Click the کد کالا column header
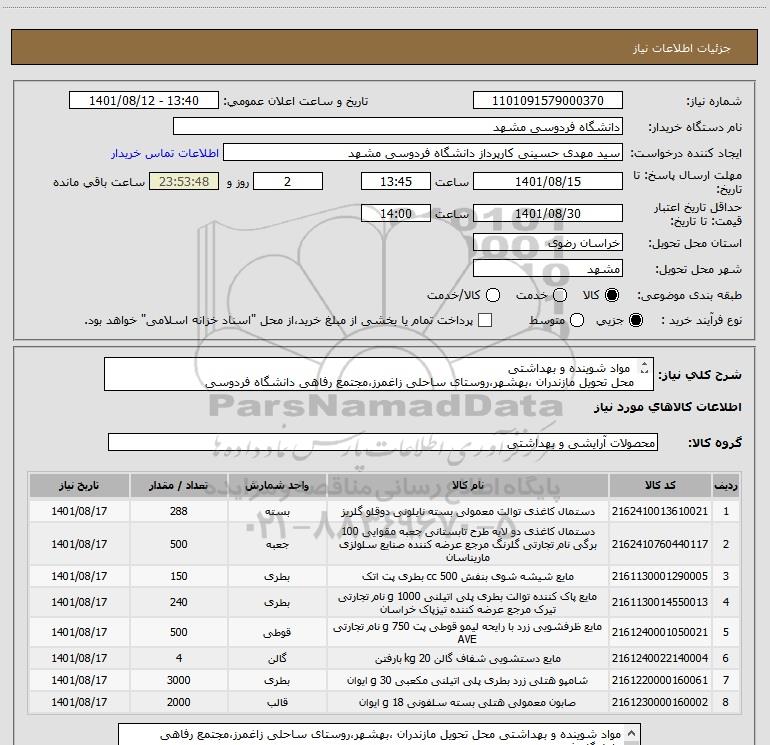This screenshot has height=745, width=770. (660, 486)
